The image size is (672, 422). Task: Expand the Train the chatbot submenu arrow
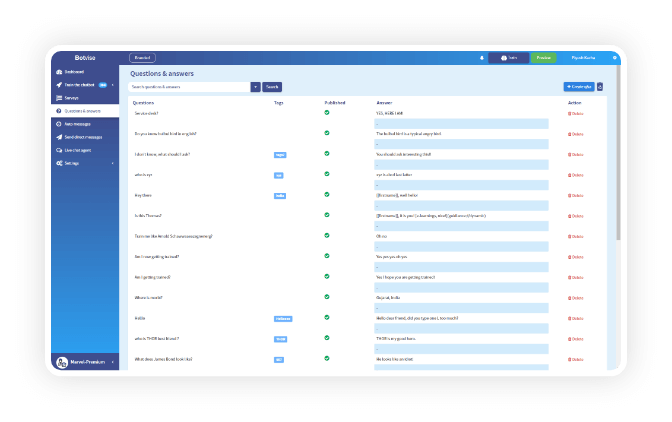click(x=113, y=85)
